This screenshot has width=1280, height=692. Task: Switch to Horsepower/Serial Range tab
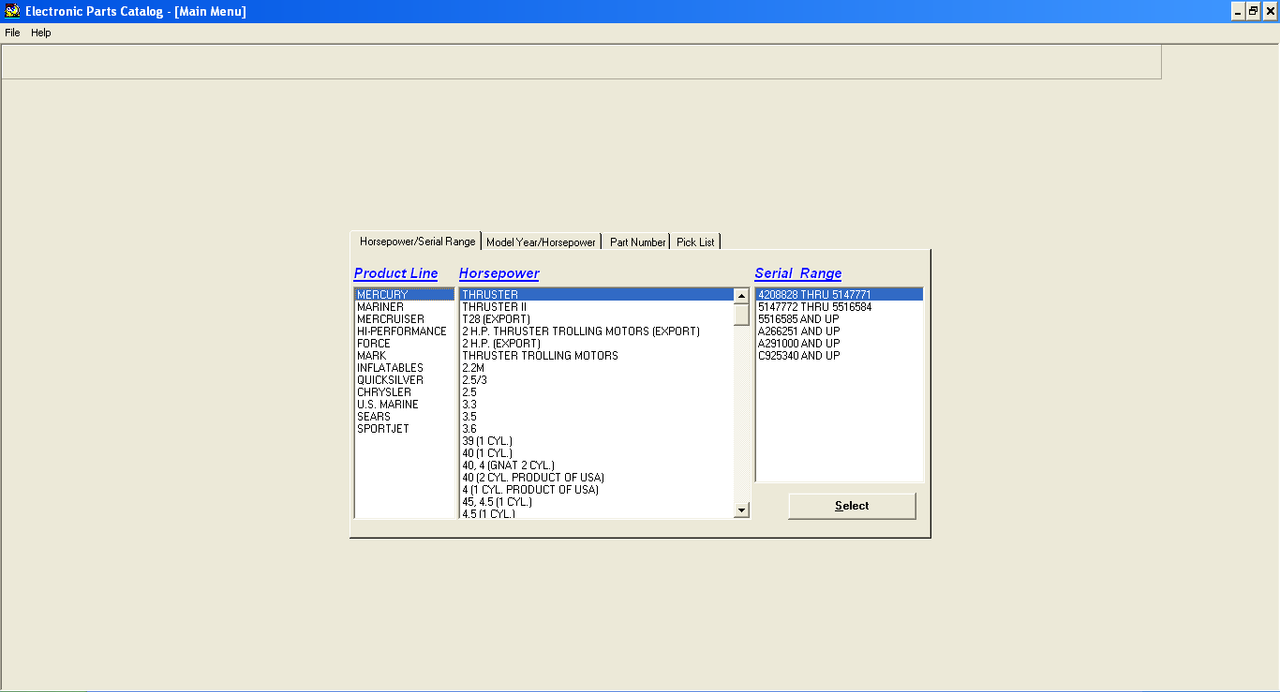417,241
